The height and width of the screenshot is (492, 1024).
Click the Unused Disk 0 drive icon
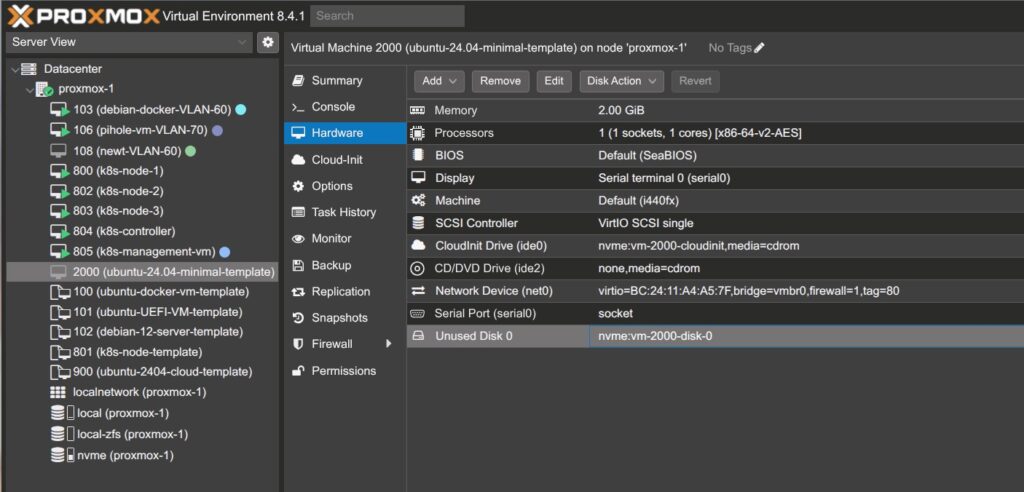[418, 336]
